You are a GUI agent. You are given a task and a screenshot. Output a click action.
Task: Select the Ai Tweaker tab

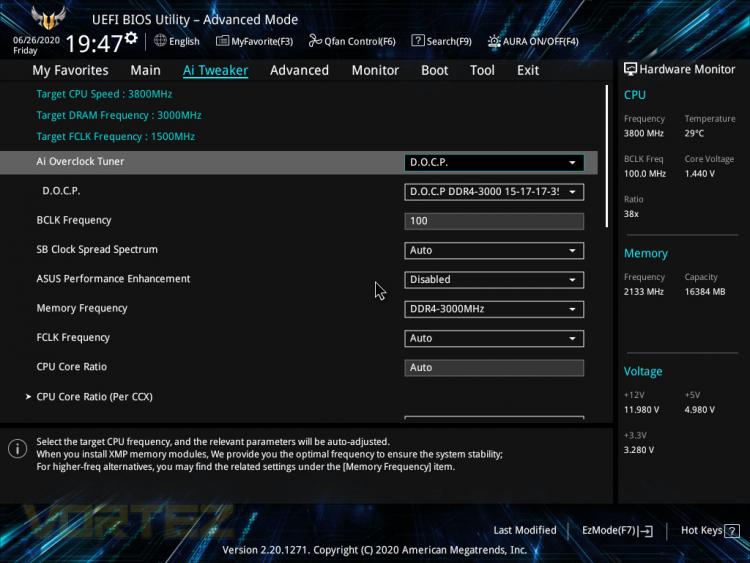pos(215,70)
